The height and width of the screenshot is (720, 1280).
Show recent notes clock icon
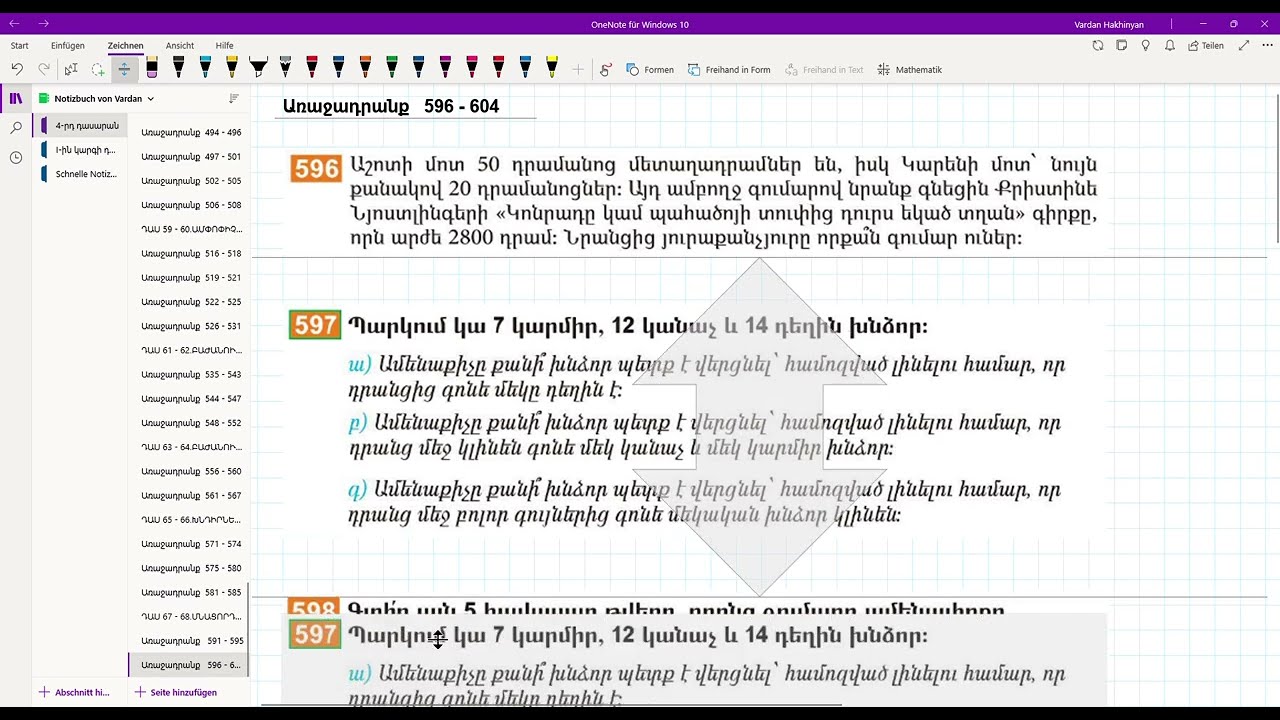click(16, 158)
